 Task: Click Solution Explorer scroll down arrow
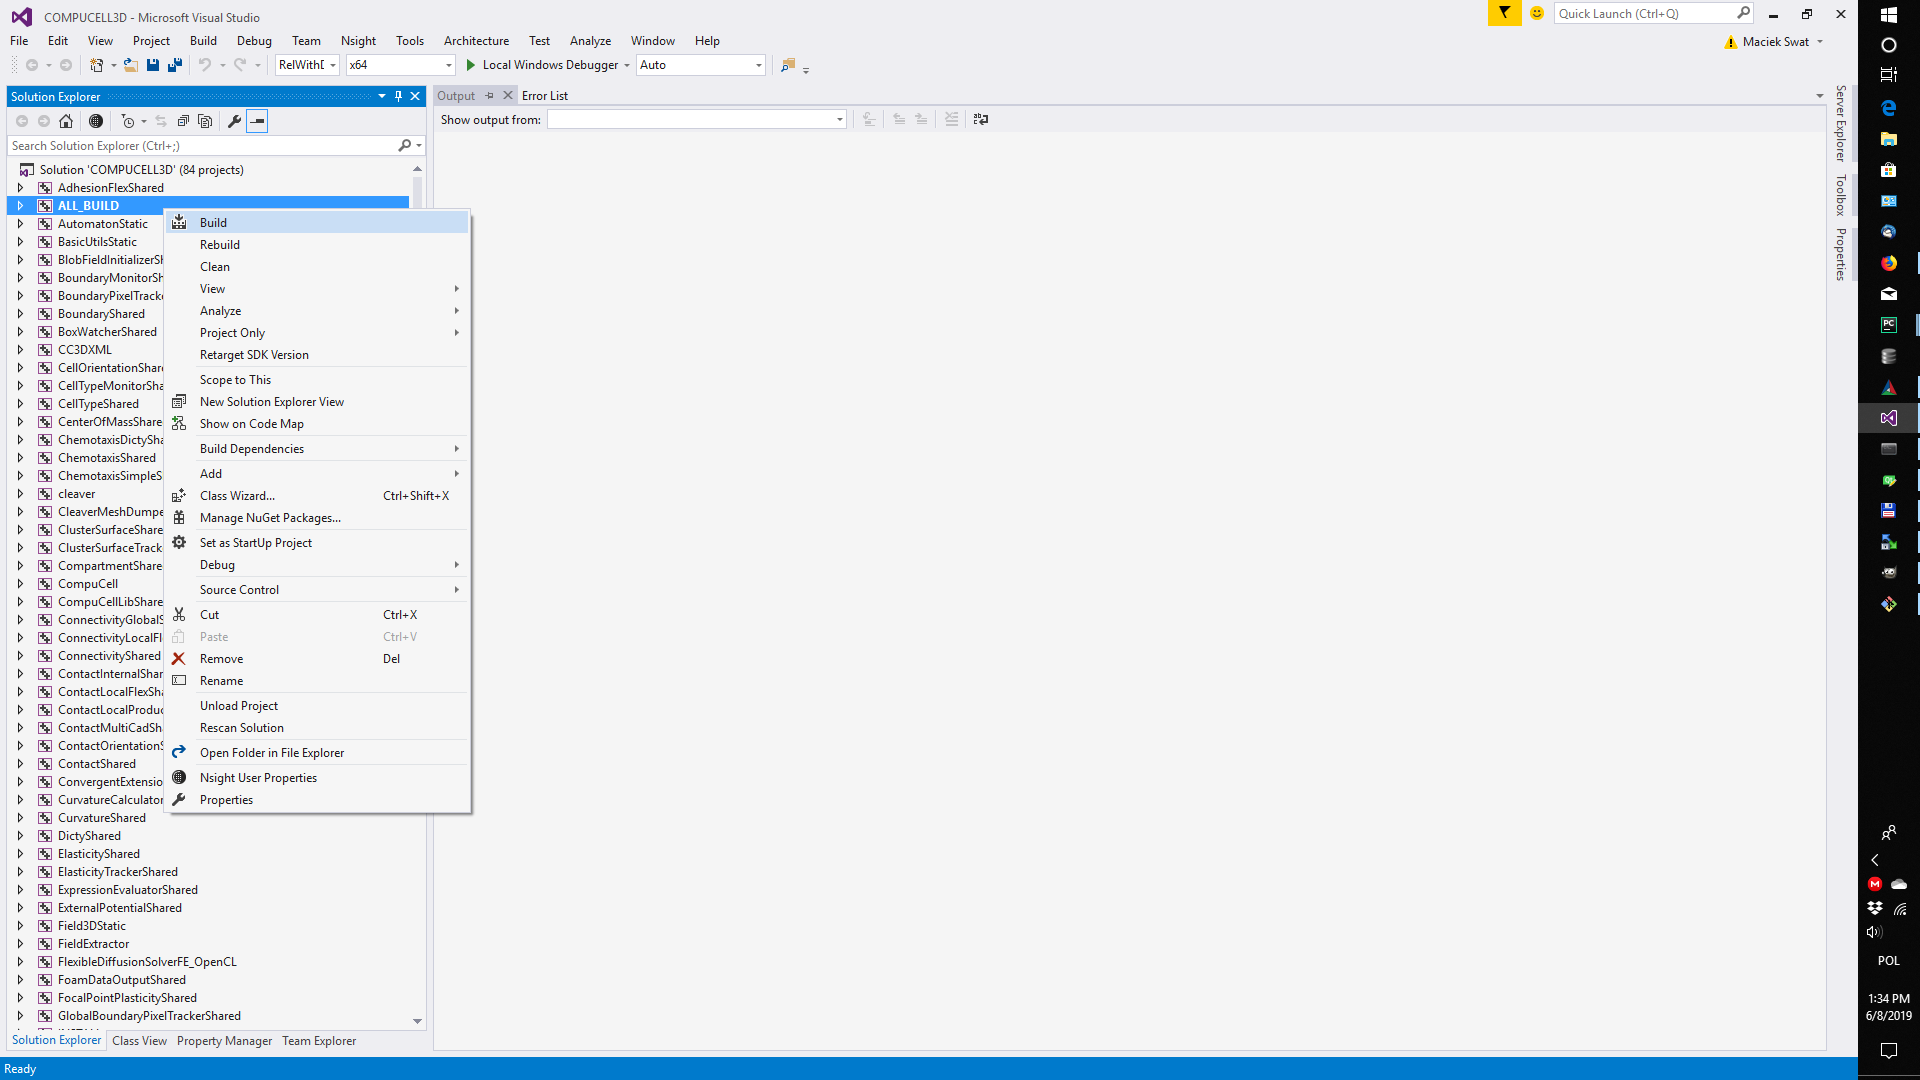(x=417, y=1021)
